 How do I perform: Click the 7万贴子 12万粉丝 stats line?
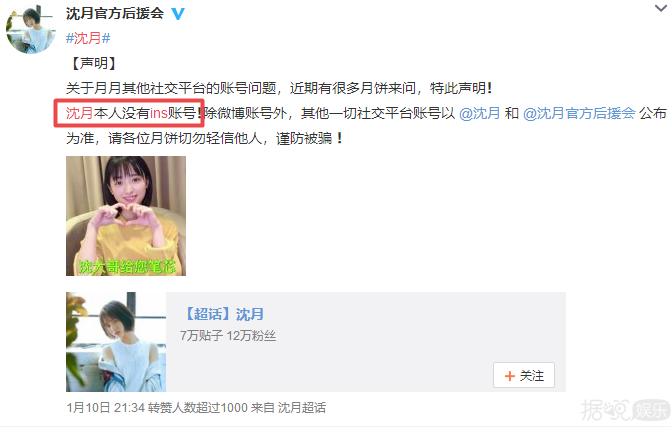pyautogui.click(x=228, y=336)
